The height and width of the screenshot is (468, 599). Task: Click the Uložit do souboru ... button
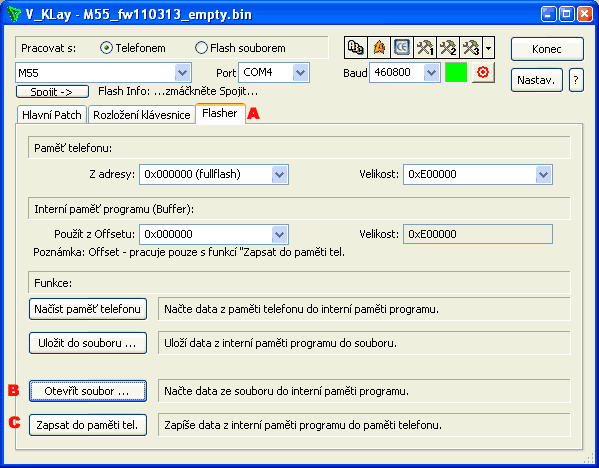tap(88, 343)
